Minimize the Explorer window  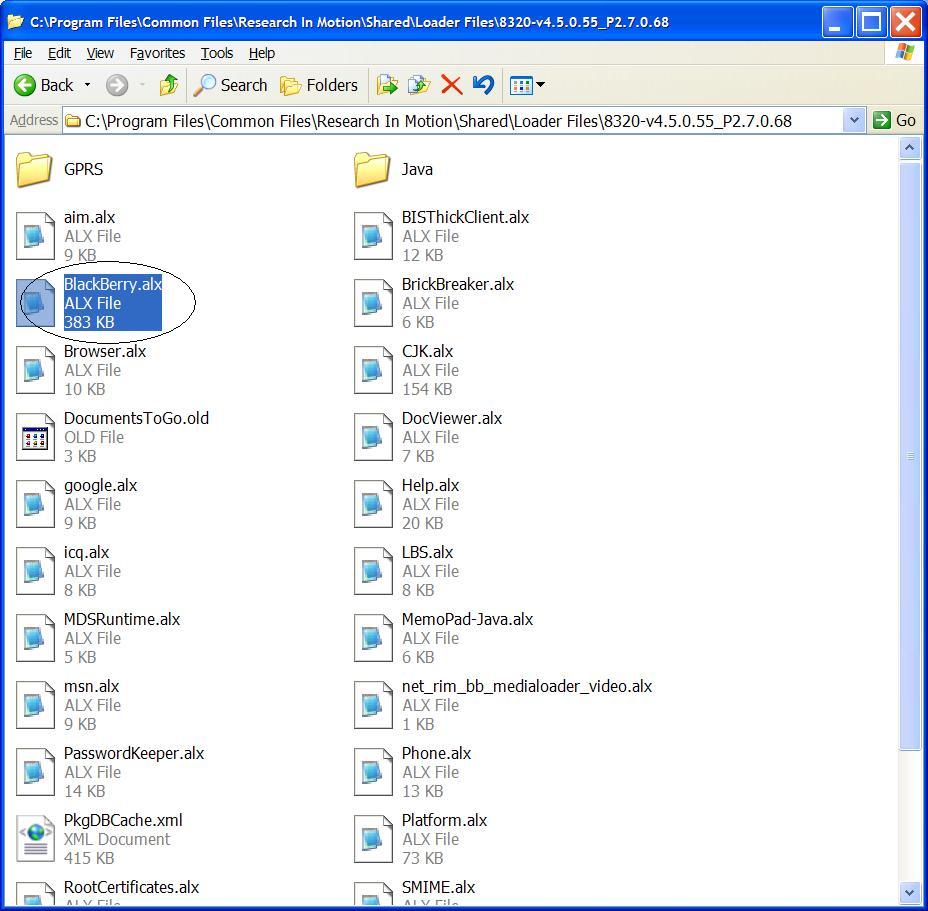pyautogui.click(x=836, y=22)
